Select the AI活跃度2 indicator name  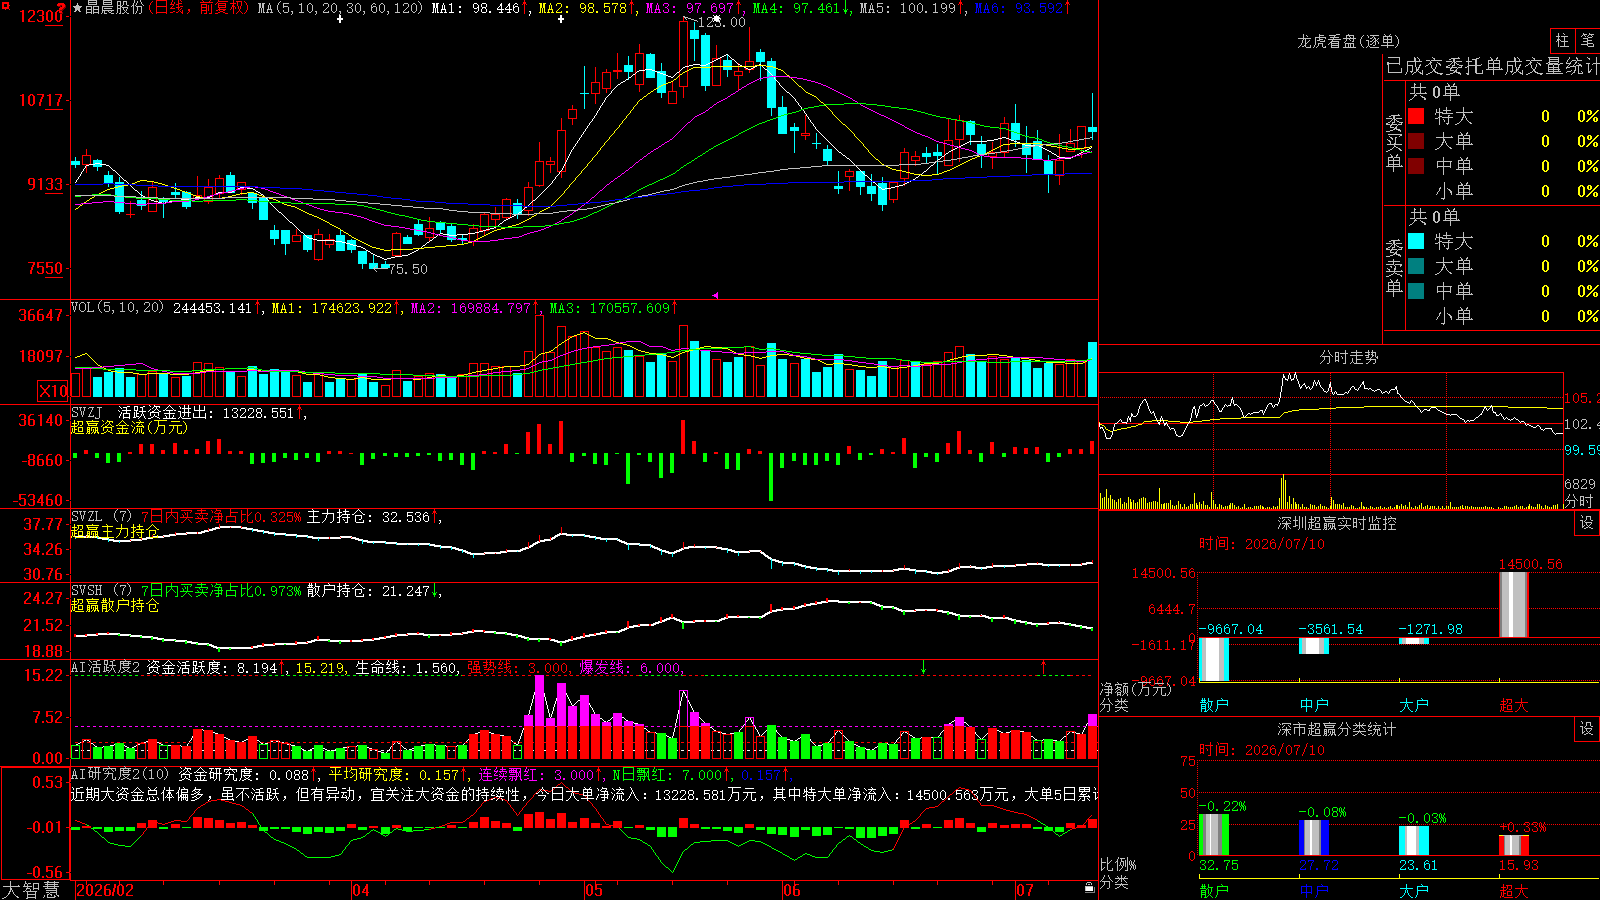point(106,668)
